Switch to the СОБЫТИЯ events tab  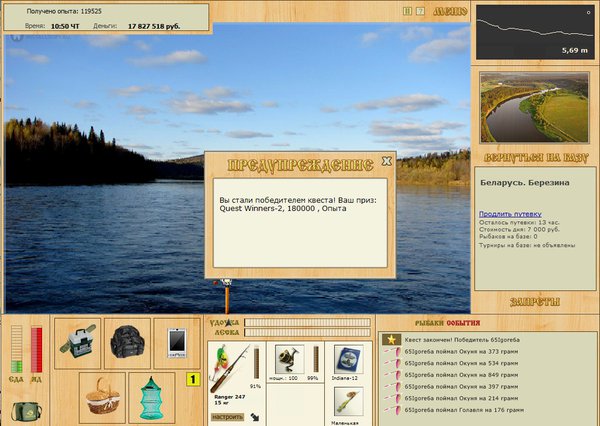[x=463, y=323]
